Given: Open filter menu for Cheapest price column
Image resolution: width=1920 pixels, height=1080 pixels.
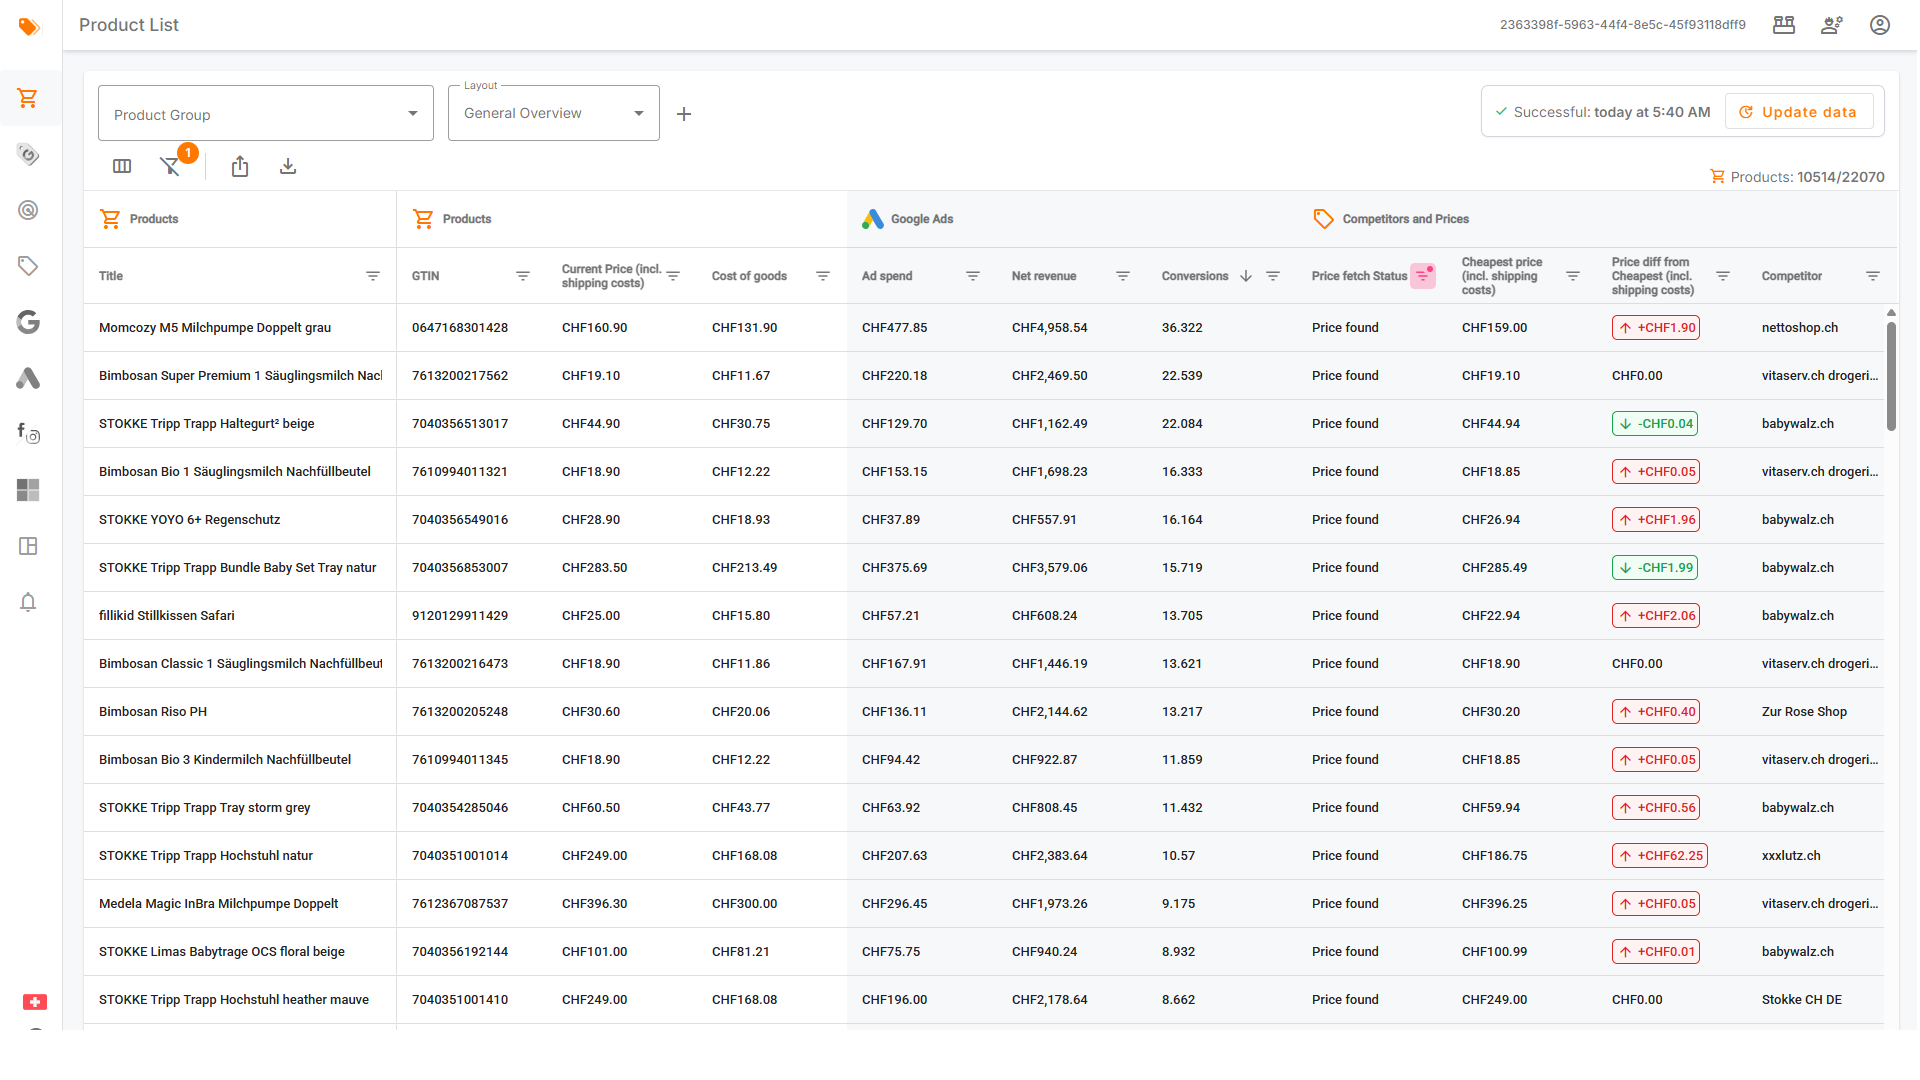Looking at the screenshot, I should pos(1573,276).
